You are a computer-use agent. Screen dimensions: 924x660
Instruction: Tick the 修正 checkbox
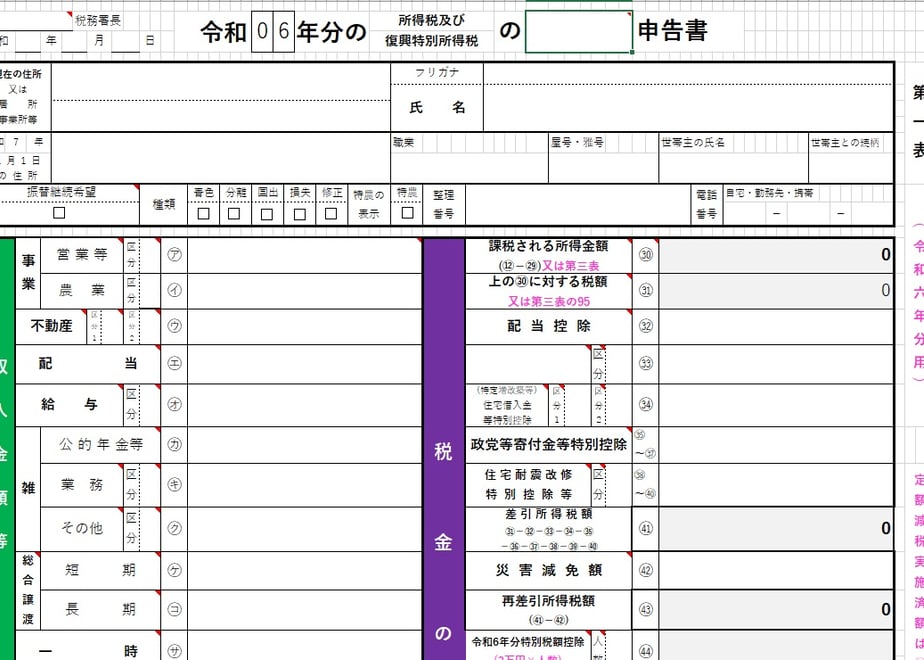(331, 213)
